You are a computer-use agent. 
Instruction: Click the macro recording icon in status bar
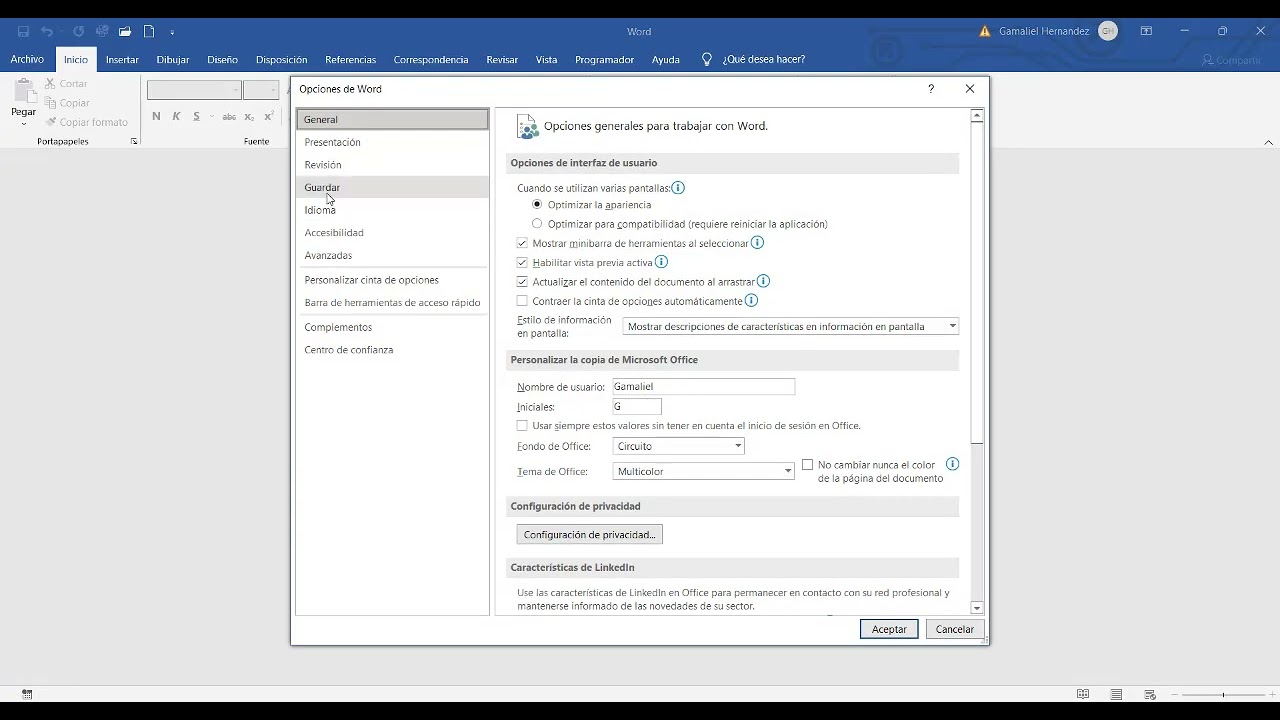point(27,694)
